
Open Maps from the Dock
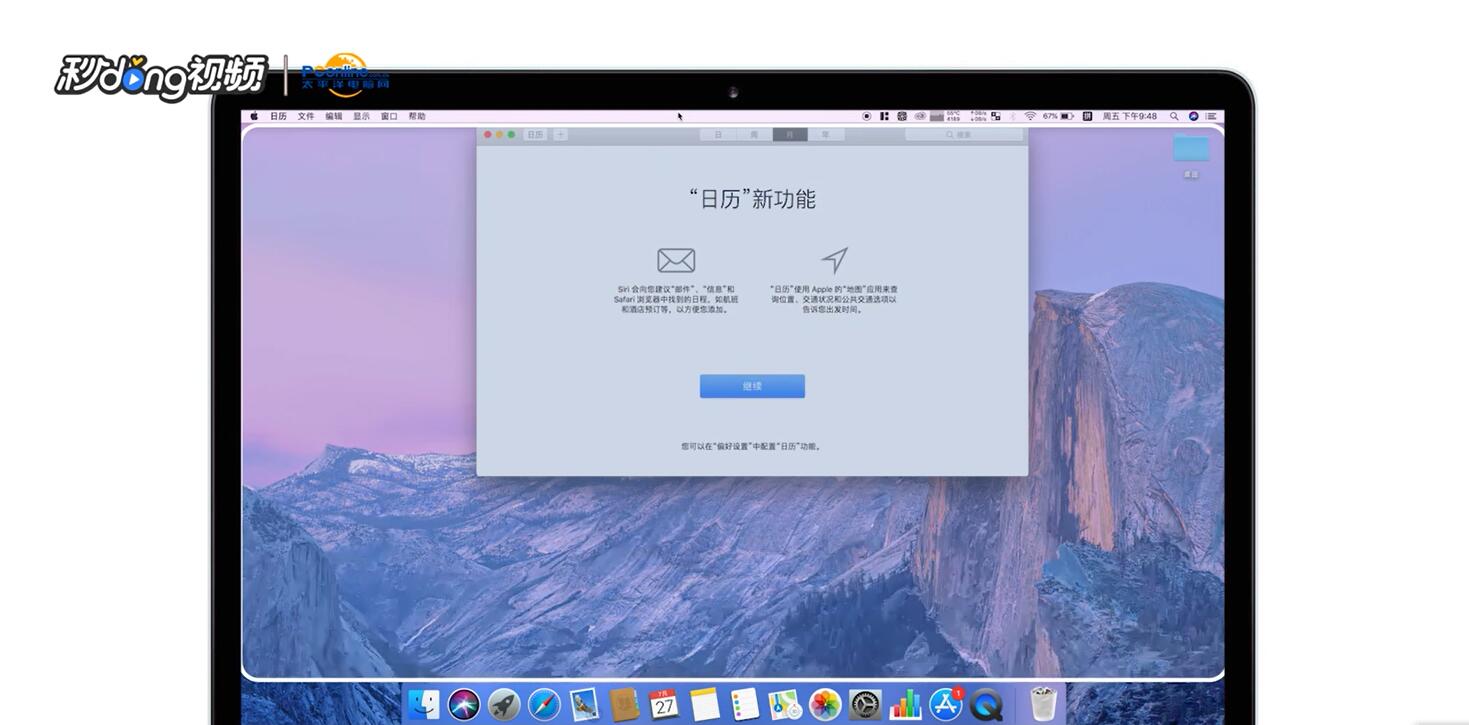pos(785,704)
